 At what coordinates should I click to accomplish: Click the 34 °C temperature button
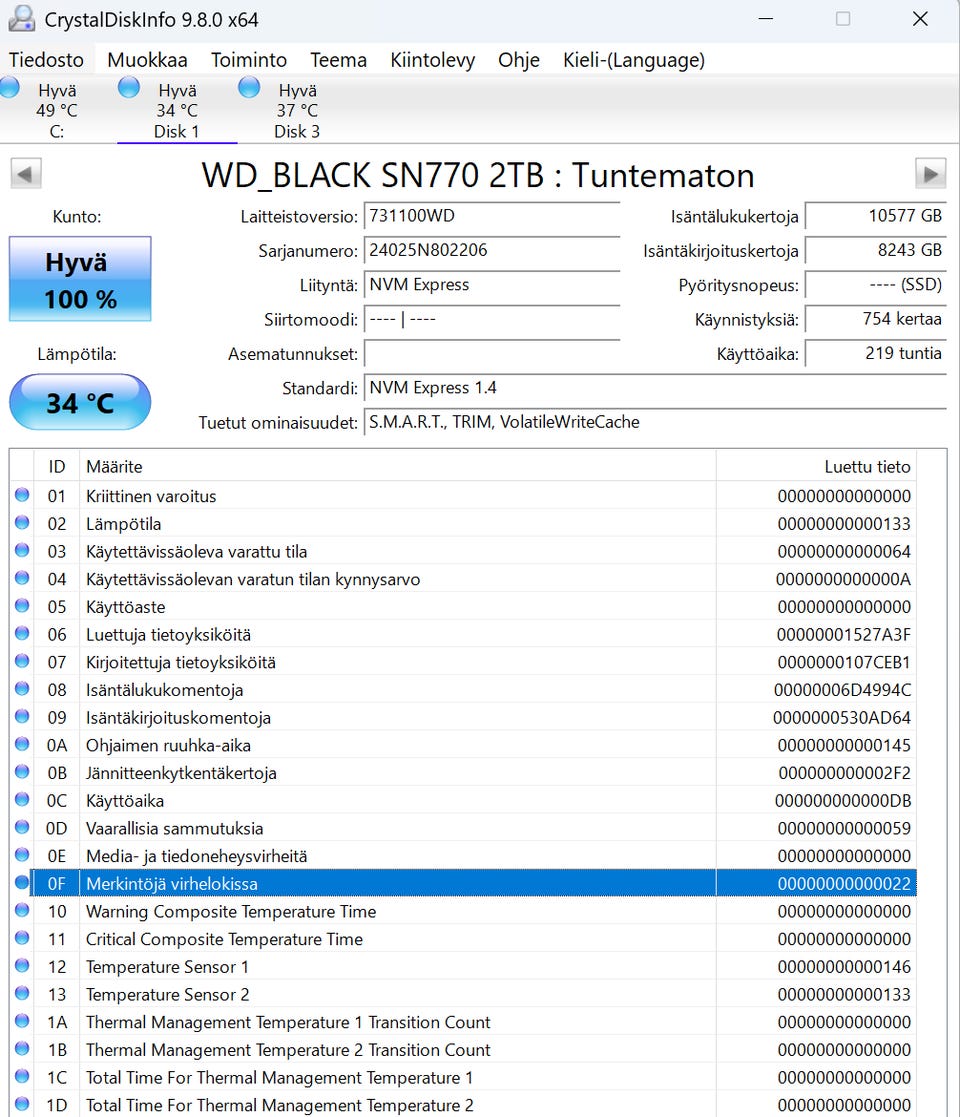point(80,402)
